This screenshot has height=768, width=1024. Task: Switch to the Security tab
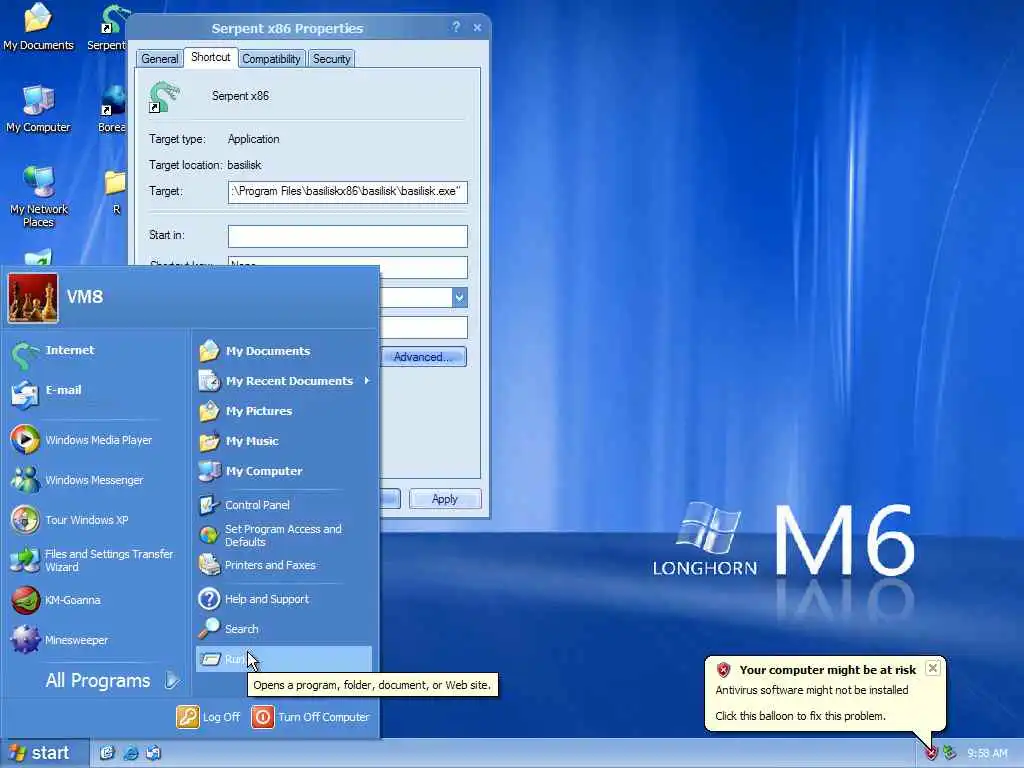[x=332, y=59]
